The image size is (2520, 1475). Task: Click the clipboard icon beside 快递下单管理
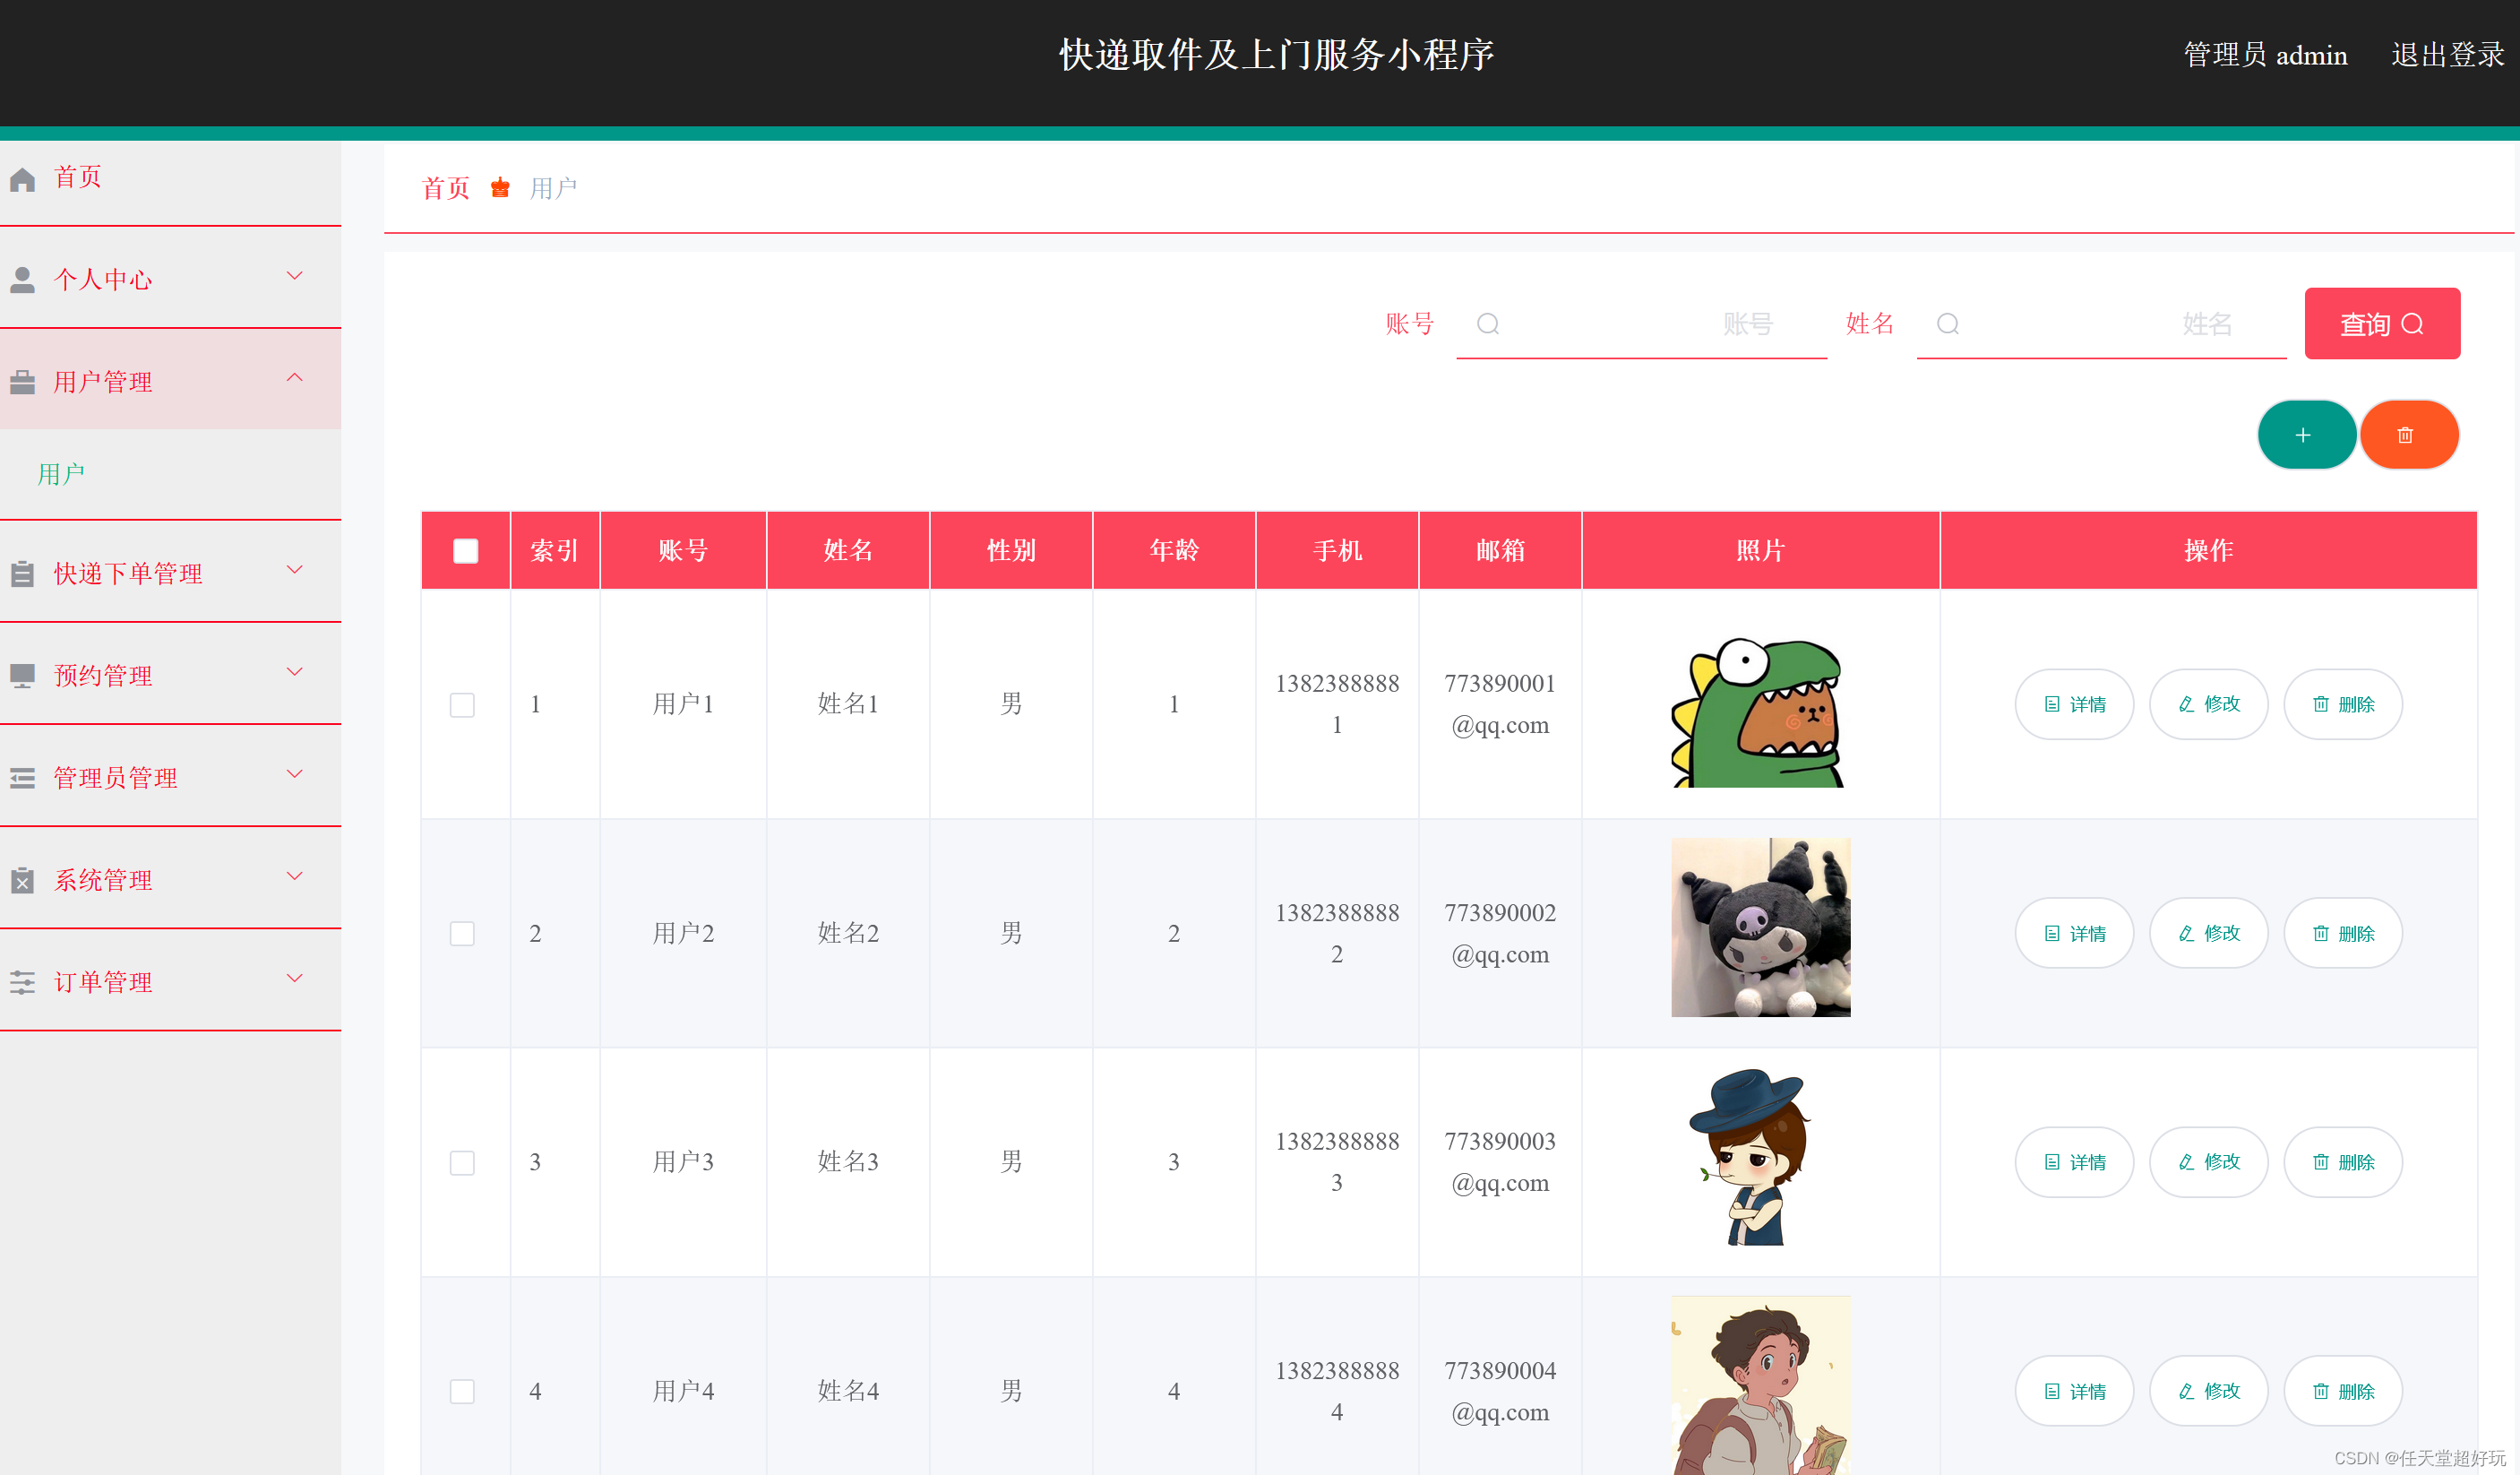tap(23, 574)
